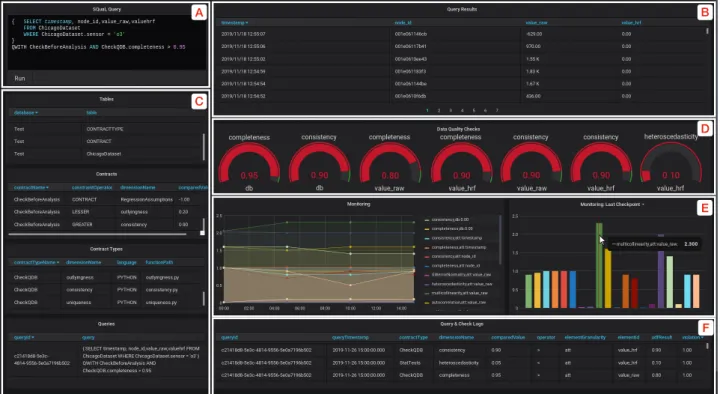Focus the SQuaL query code editor

(x=107, y=42)
